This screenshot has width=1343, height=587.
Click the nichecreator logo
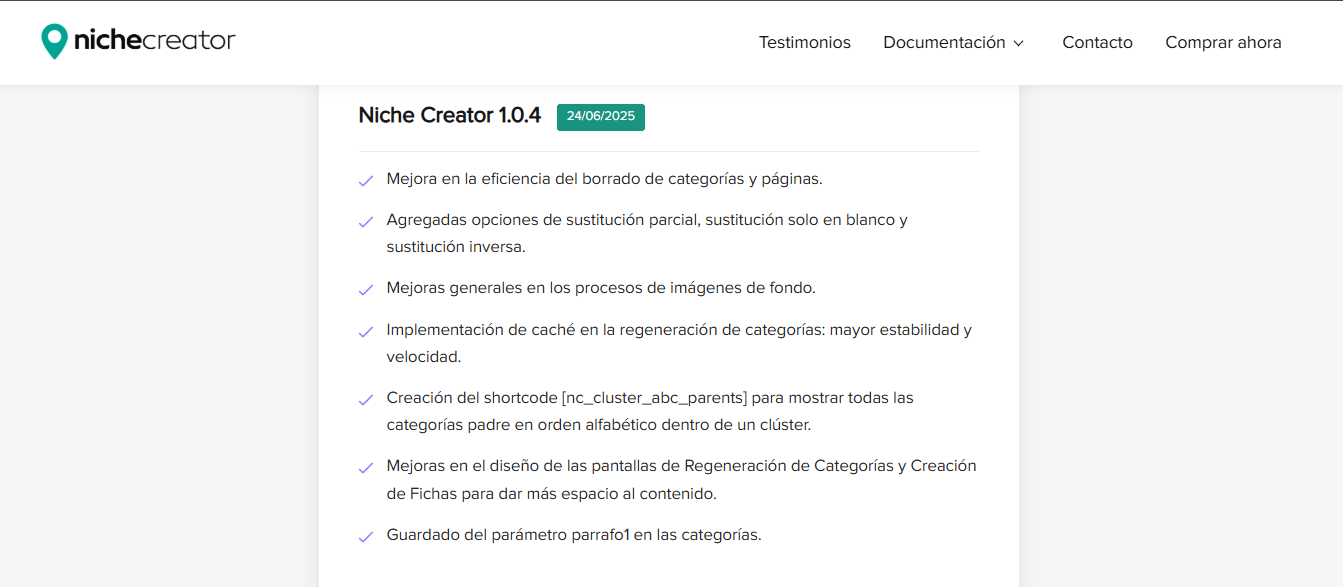[x=138, y=41]
